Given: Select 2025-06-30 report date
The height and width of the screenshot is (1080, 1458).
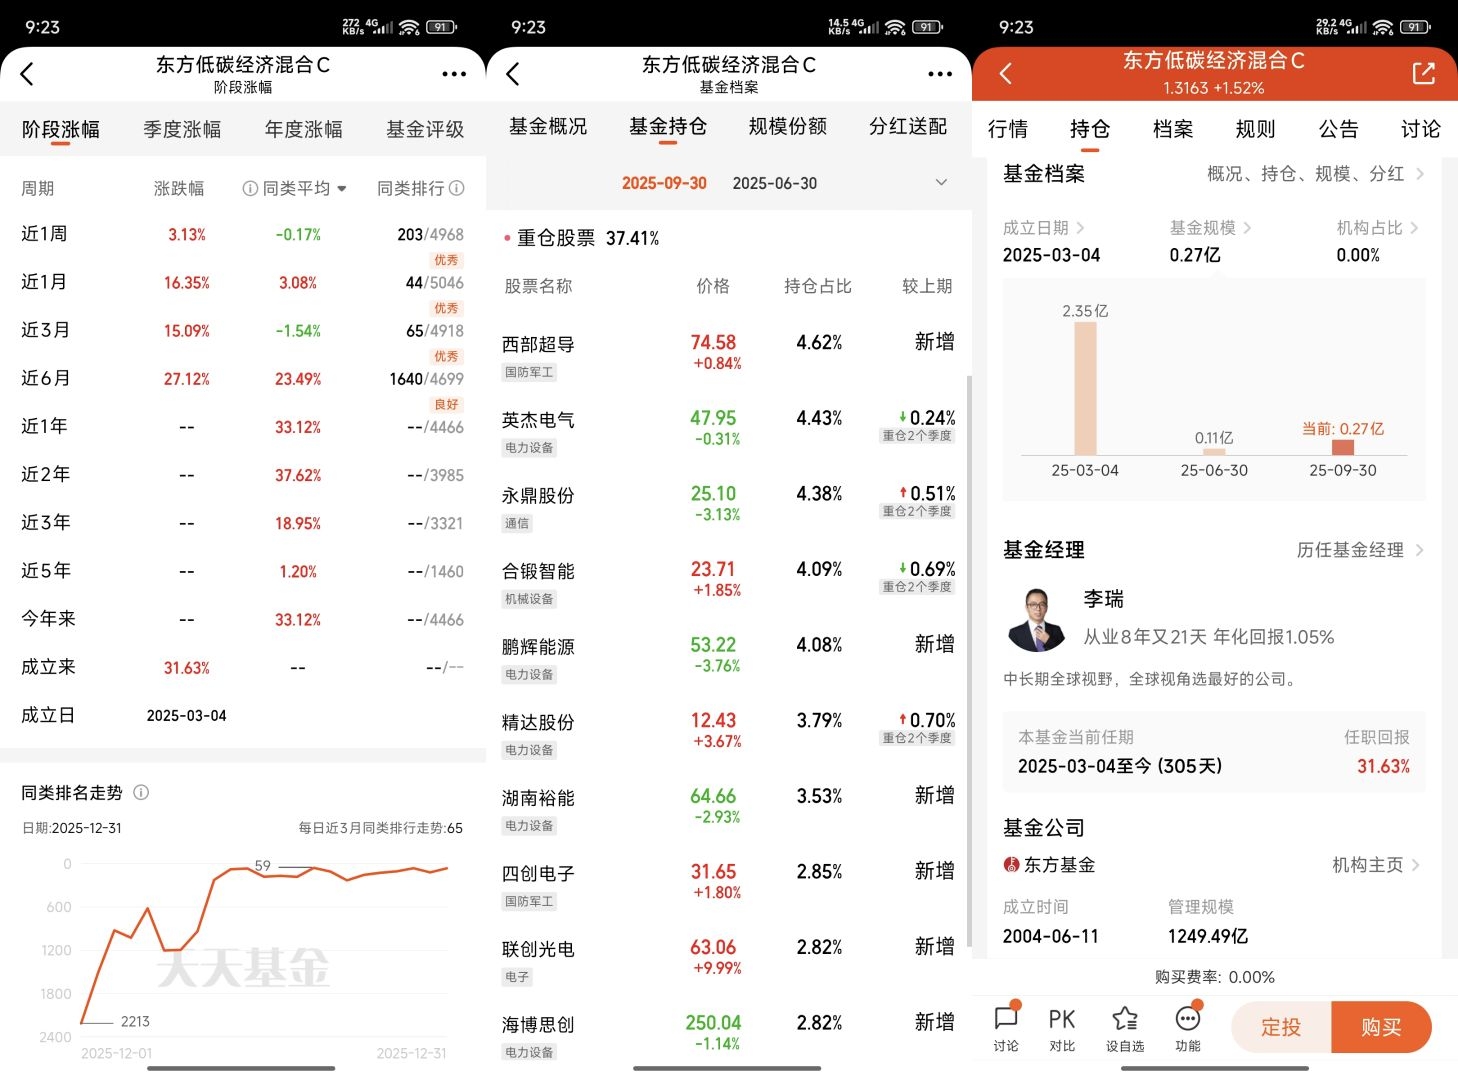Looking at the screenshot, I should click(x=775, y=183).
